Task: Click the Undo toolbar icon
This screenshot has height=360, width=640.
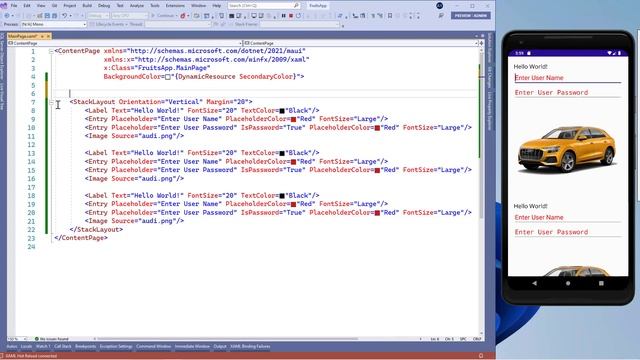Action: [x=64, y=16]
